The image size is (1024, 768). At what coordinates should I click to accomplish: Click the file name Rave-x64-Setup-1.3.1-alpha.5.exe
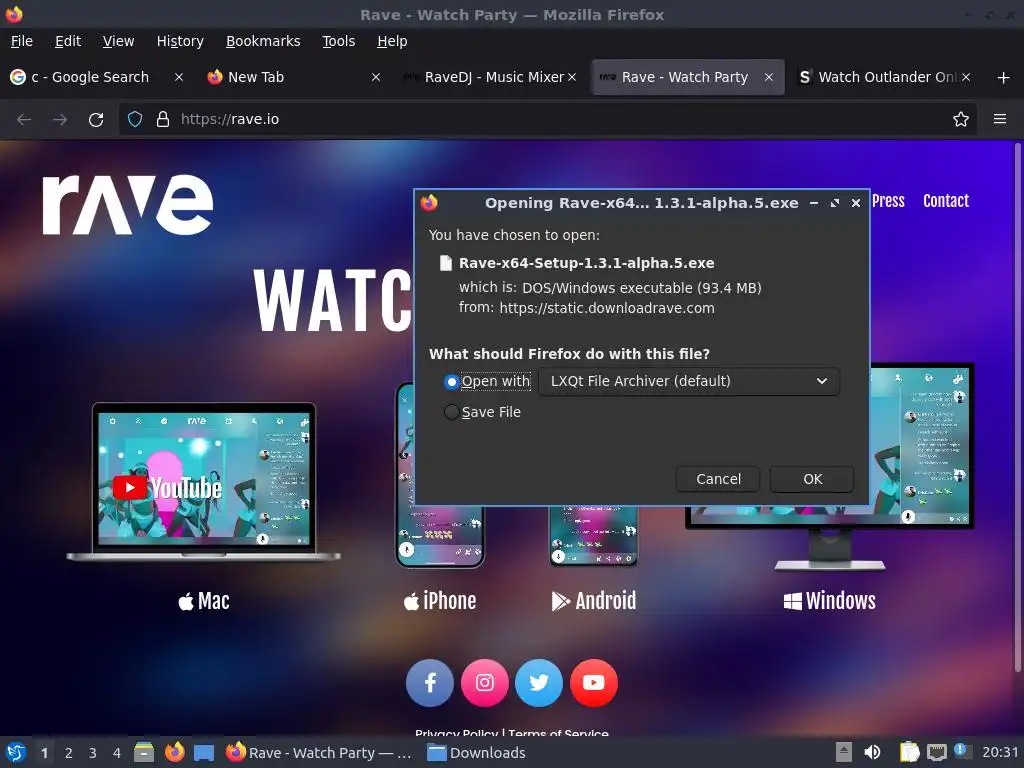(x=586, y=263)
